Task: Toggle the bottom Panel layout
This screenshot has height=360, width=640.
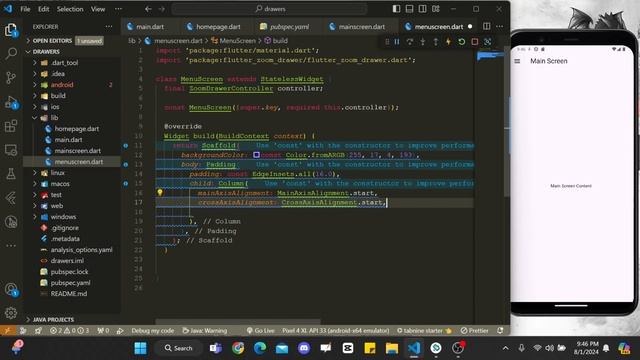Action: coord(409,9)
